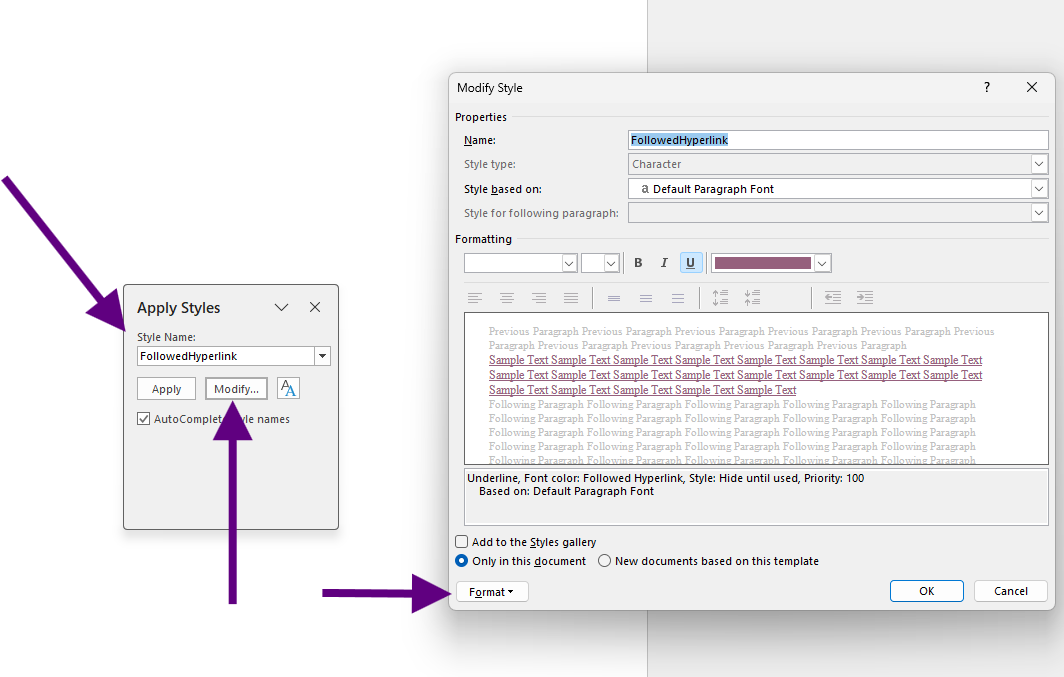The height and width of the screenshot is (677, 1064).
Task: Open the font color dropdown arrow
Action: (x=822, y=263)
